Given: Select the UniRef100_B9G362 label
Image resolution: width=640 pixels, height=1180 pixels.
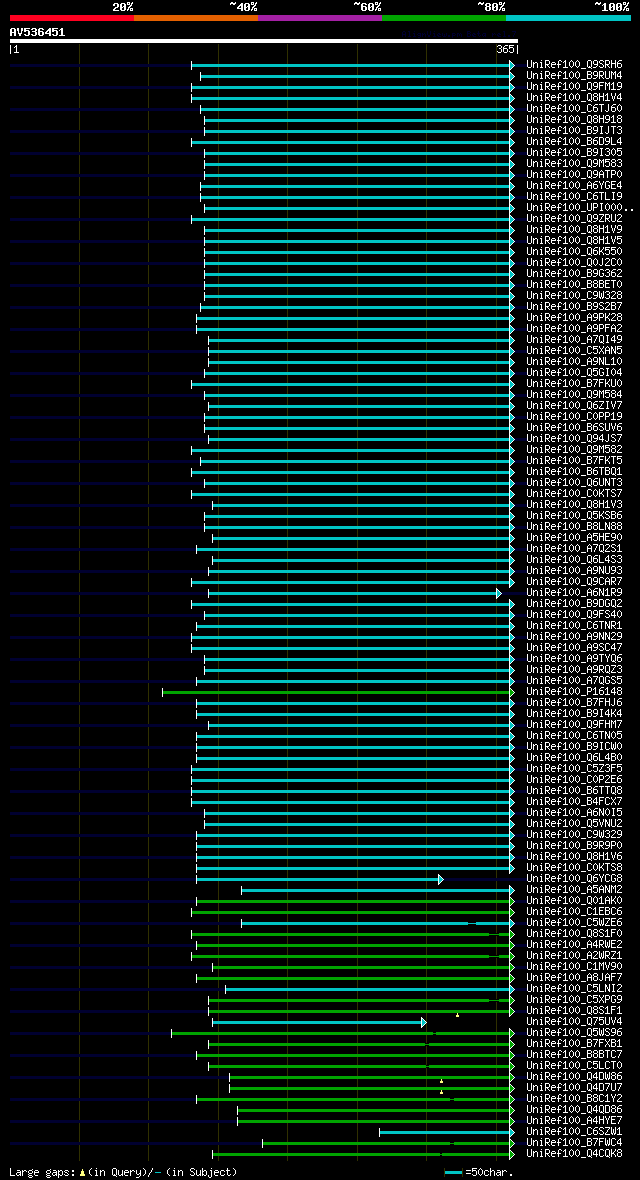Looking at the screenshot, I should tap(574, 274).
